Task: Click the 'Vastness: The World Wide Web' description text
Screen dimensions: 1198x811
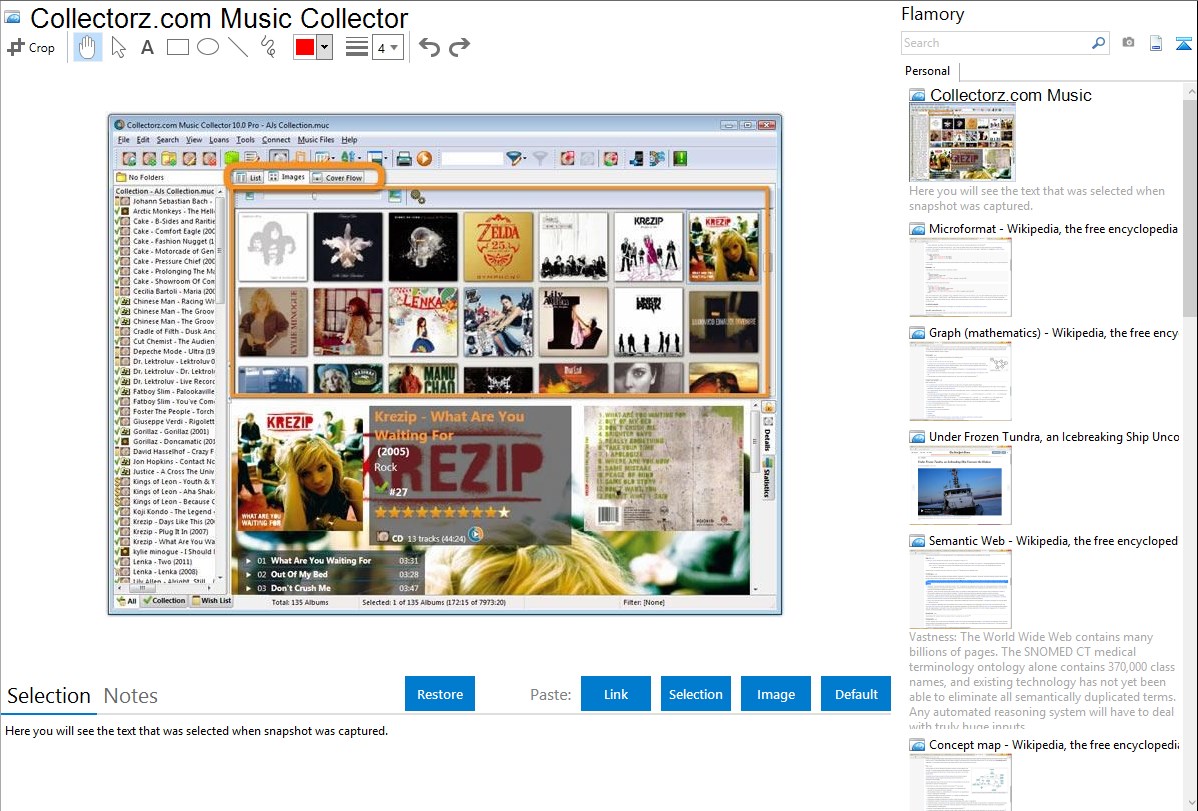Action: [x=1042, y=681]
